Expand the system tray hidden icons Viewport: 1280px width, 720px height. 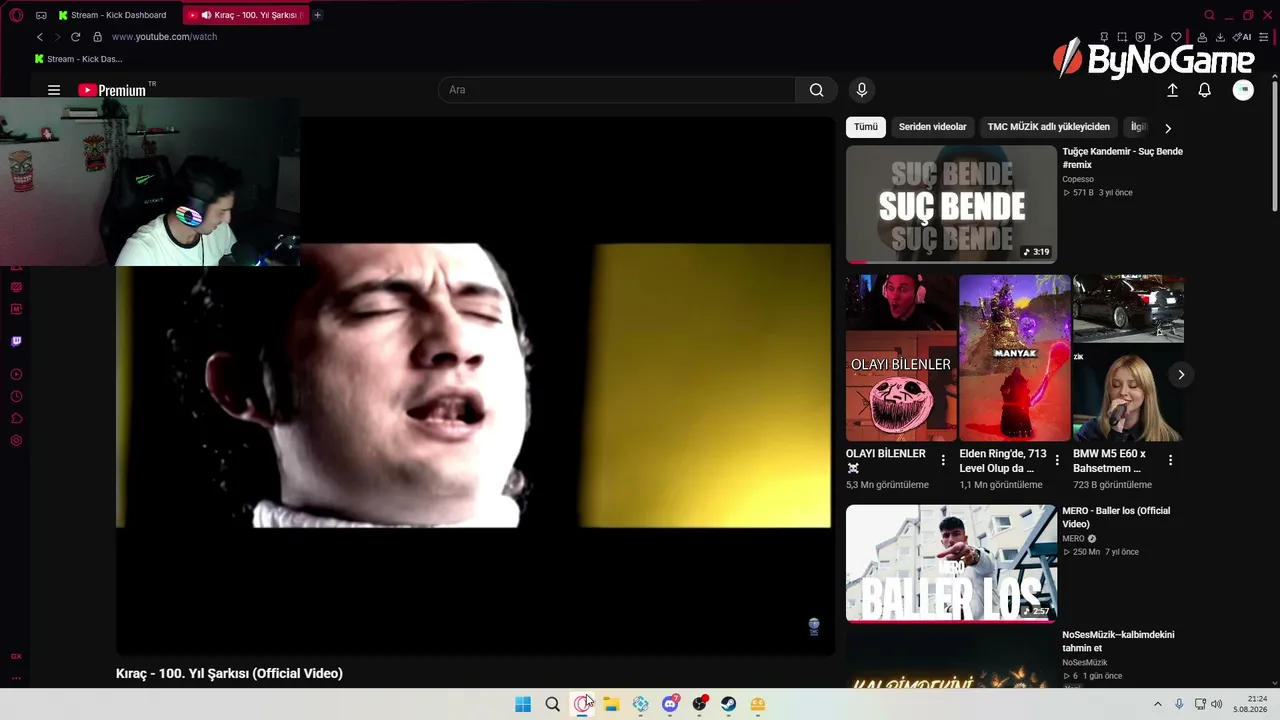pos(1158,704)
